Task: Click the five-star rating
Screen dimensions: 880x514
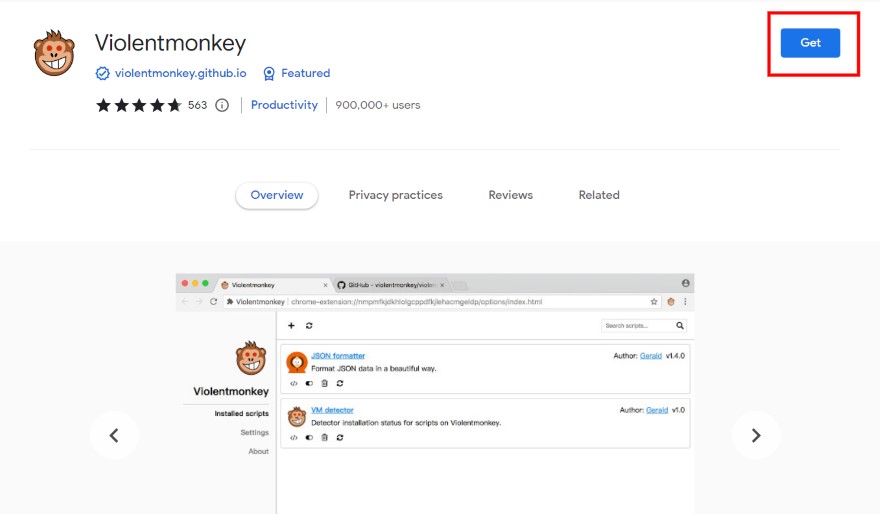Action: click(x=138, y=105)
